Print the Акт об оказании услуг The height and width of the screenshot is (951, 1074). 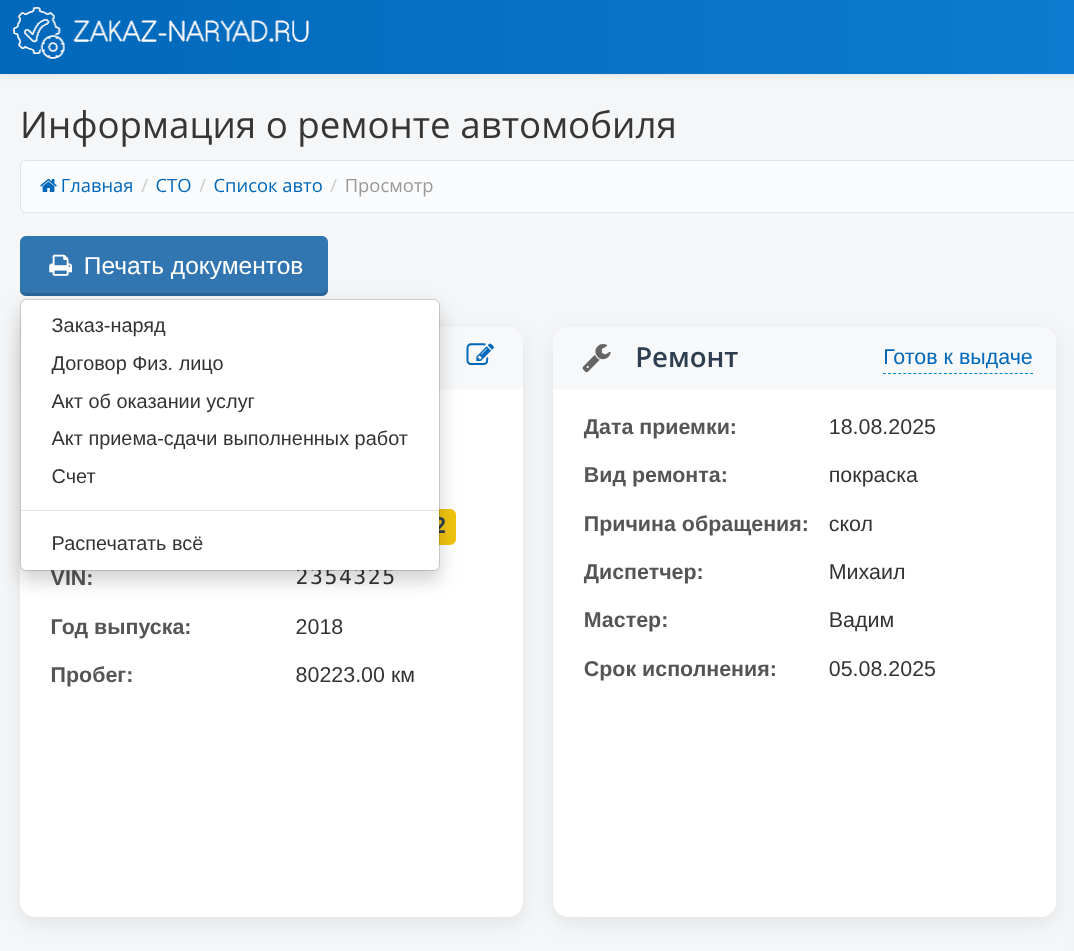point(153,402)
